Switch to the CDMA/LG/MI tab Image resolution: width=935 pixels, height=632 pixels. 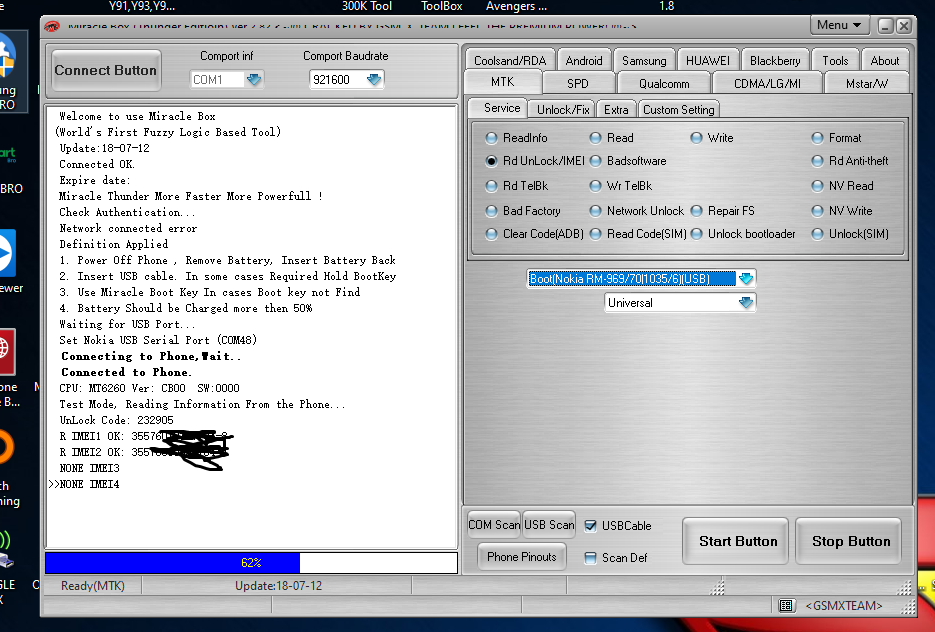[767, 83]
